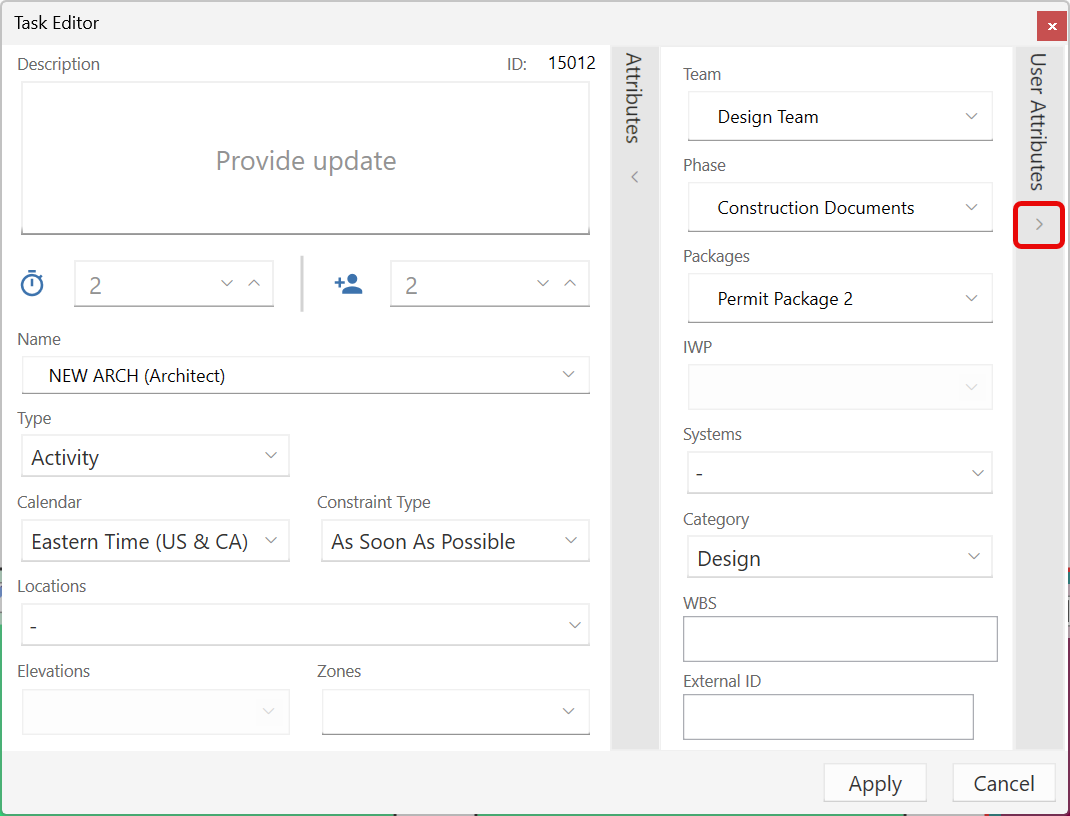Open the Team dropdown set to Design Team
1070x816 pixels.
[x=840, y=117]
